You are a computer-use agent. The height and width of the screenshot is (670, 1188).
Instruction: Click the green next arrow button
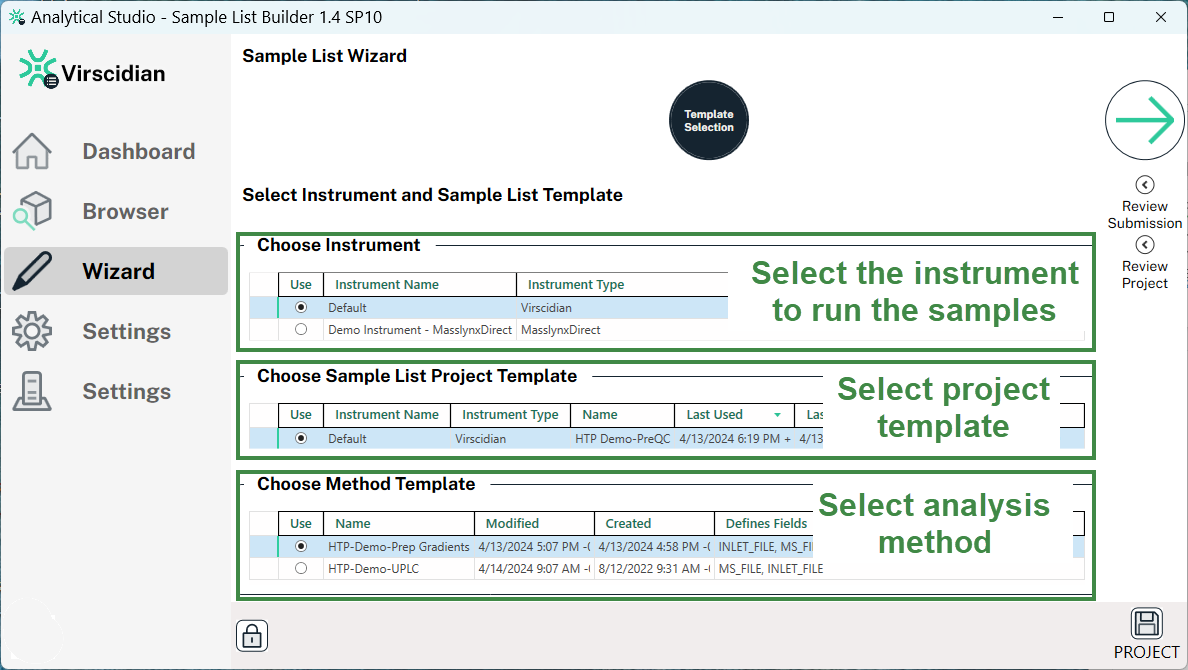tap(1144, 120)
